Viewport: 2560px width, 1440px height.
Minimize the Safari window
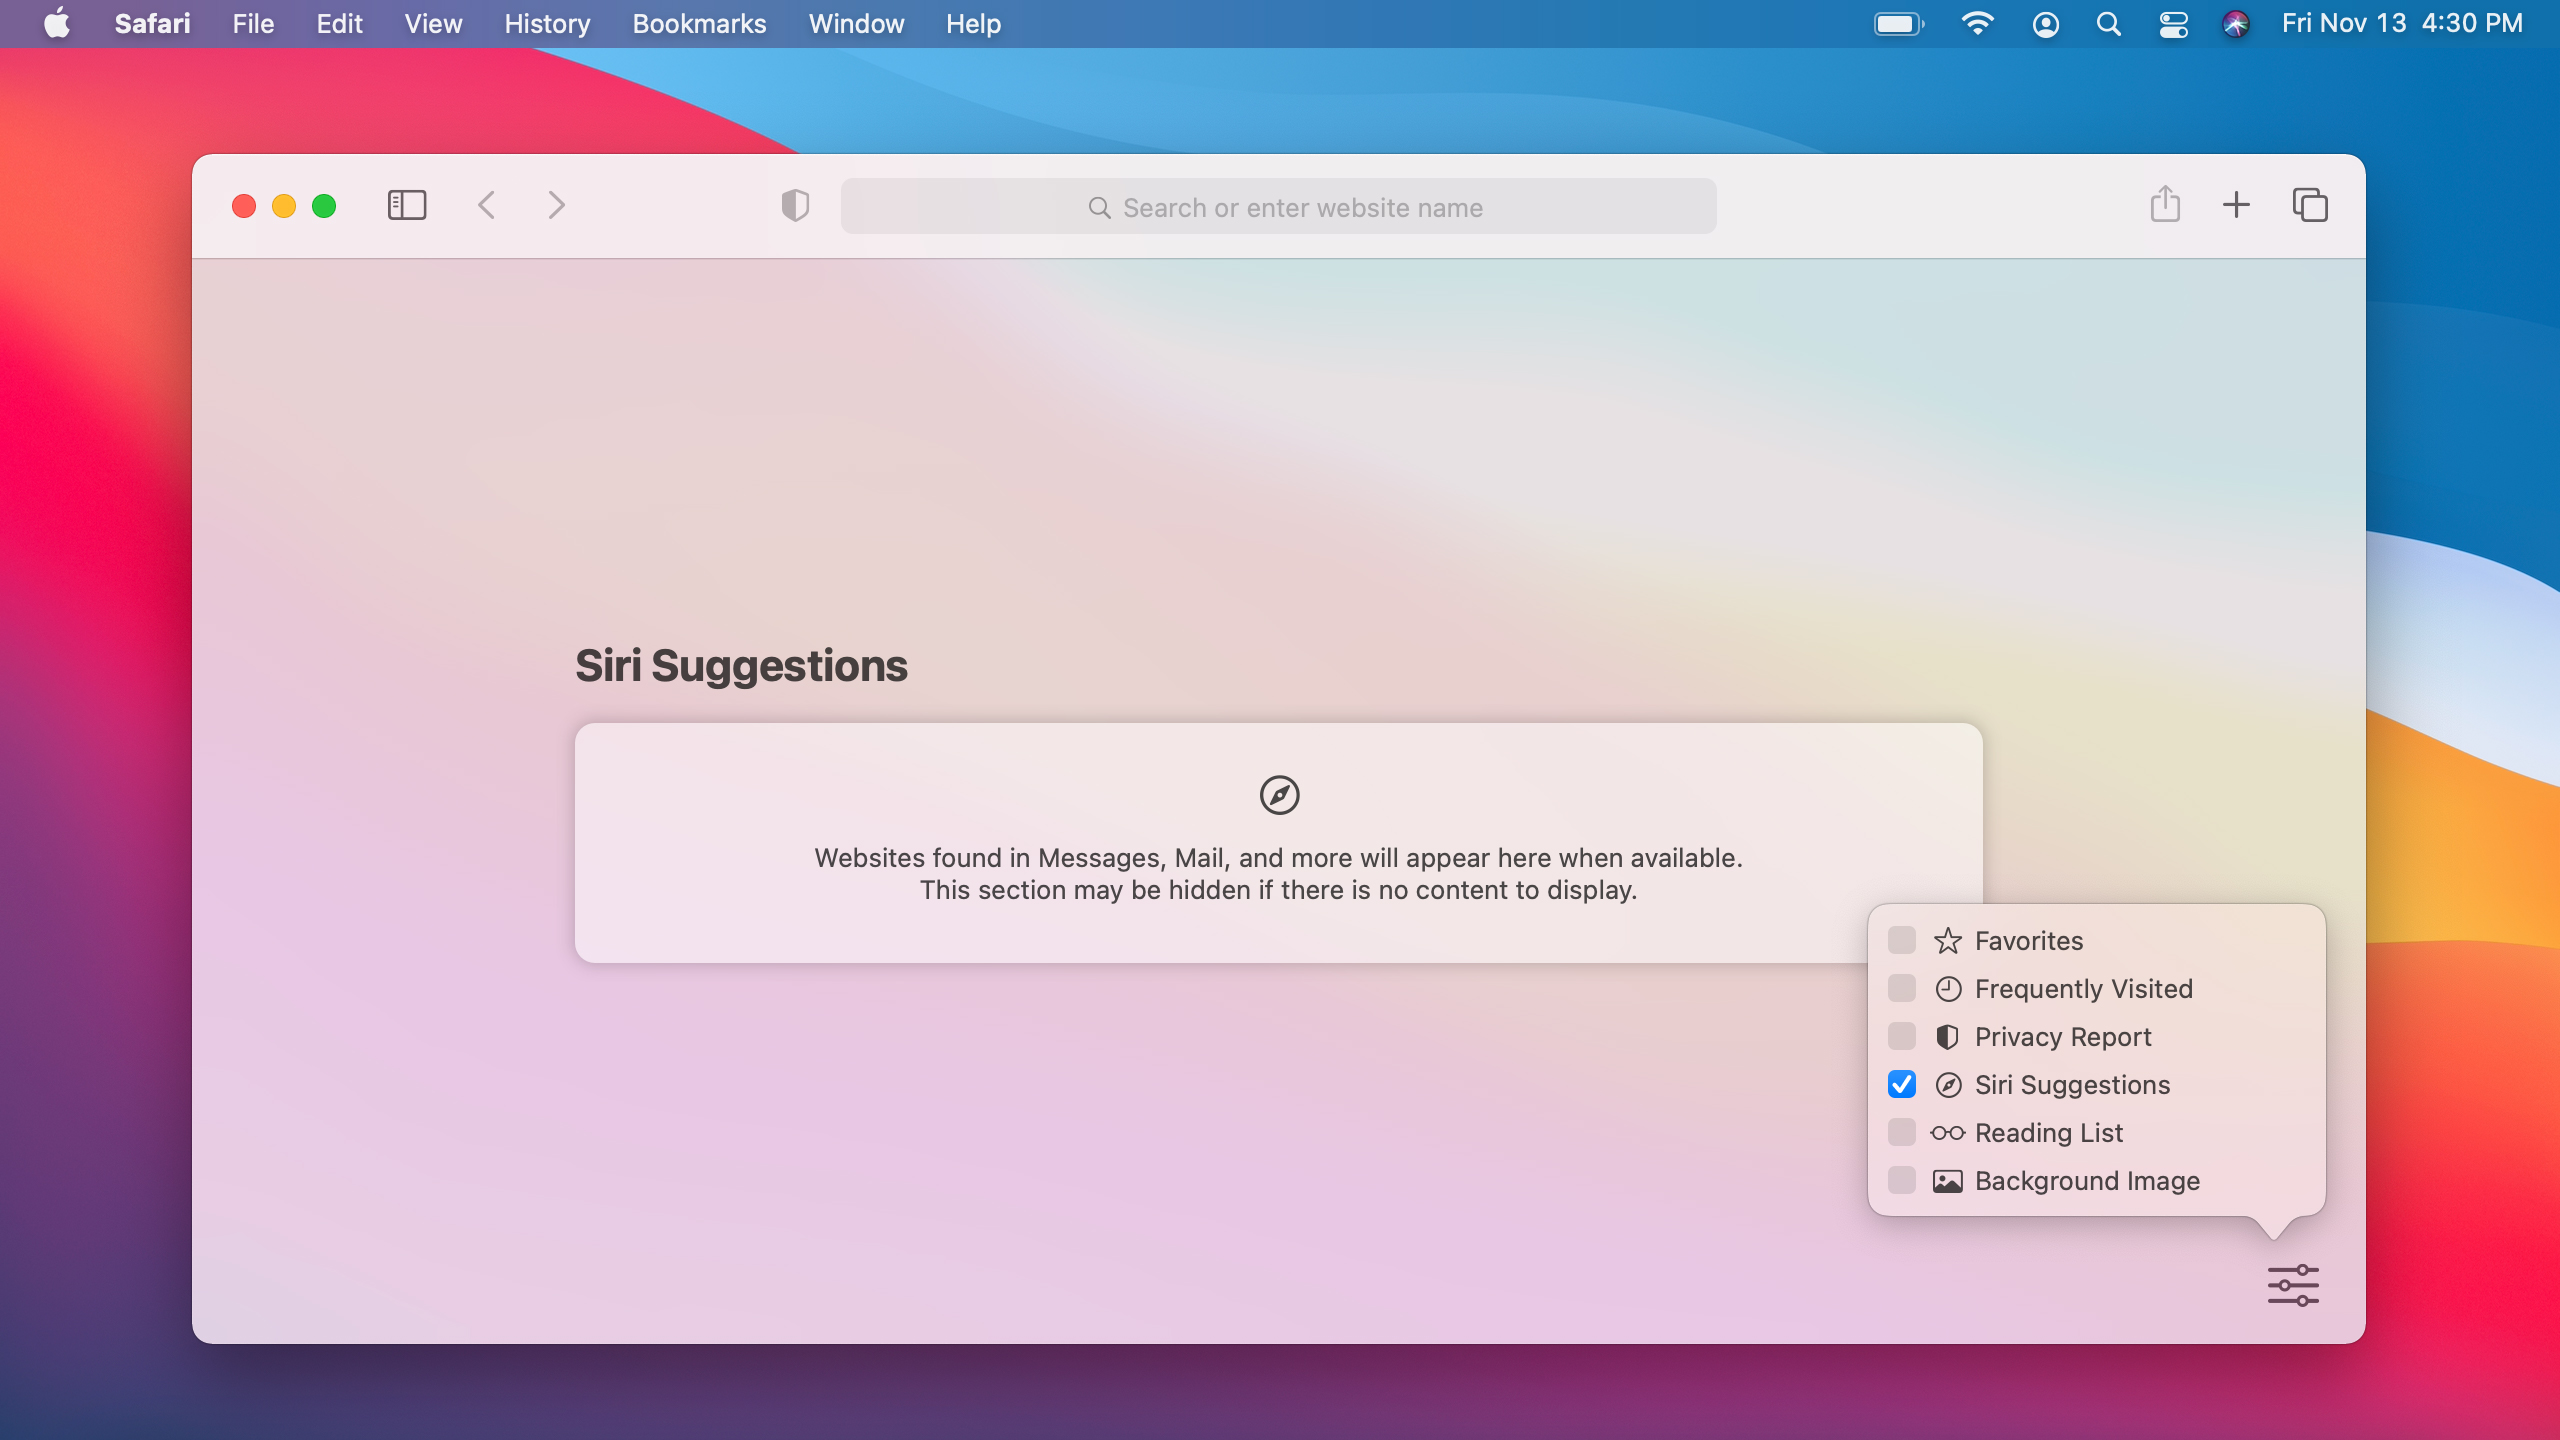point(284,206)
